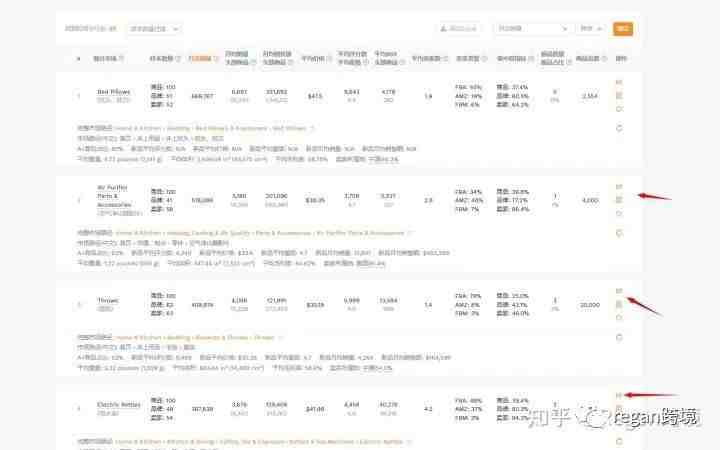The width and height of the screenshot is (720, 450).
Task: Click second action icon in Throws row
Action: click(619, 304)
